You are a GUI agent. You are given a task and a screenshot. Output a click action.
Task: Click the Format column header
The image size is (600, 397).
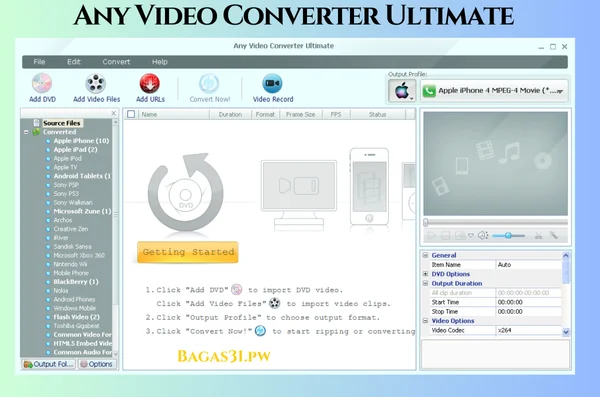click(265, 114)
